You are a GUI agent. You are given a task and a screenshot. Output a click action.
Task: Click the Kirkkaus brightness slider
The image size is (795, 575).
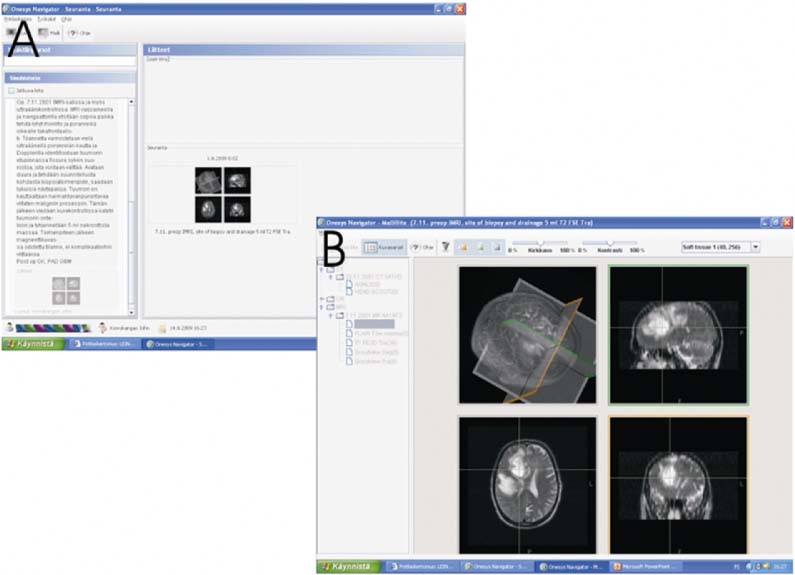(x=540, y=242)
